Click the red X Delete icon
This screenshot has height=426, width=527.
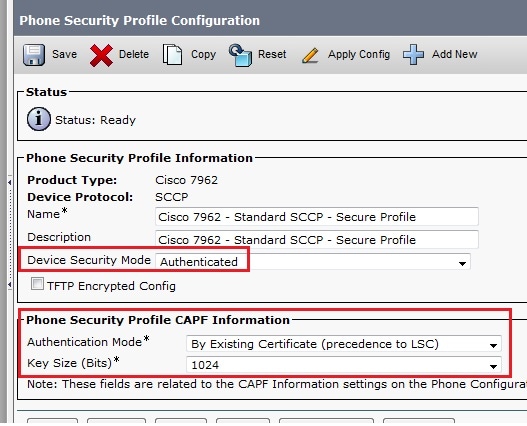[x=101, y=55]
